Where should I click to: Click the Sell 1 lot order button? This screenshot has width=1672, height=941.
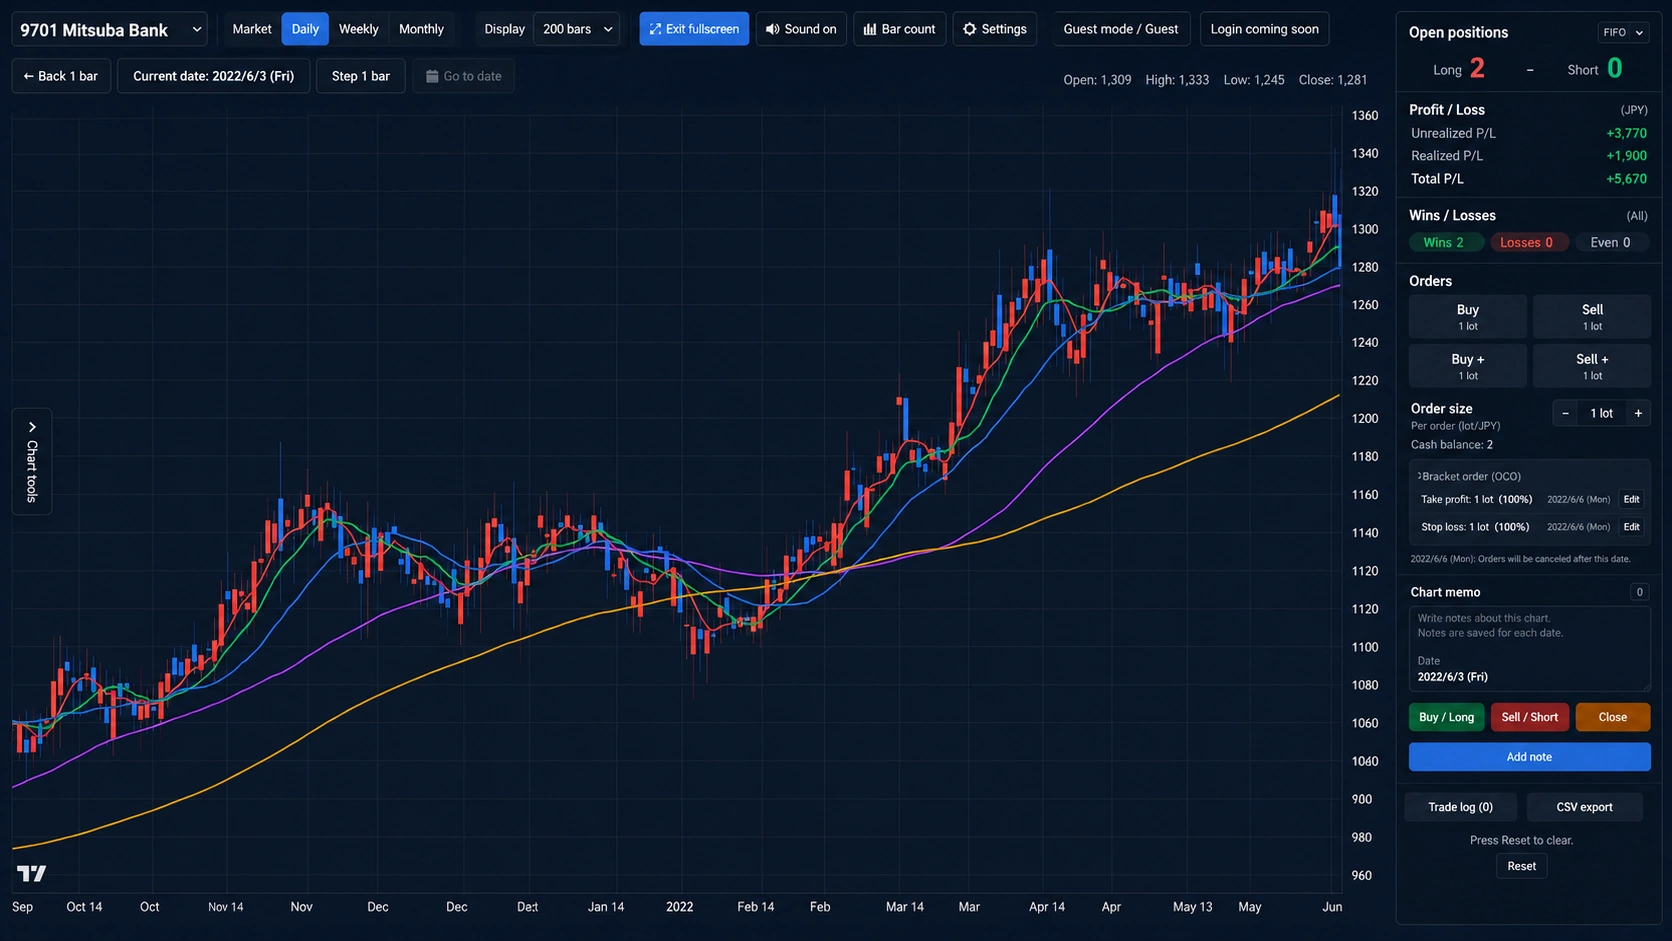click(1592, 317)
